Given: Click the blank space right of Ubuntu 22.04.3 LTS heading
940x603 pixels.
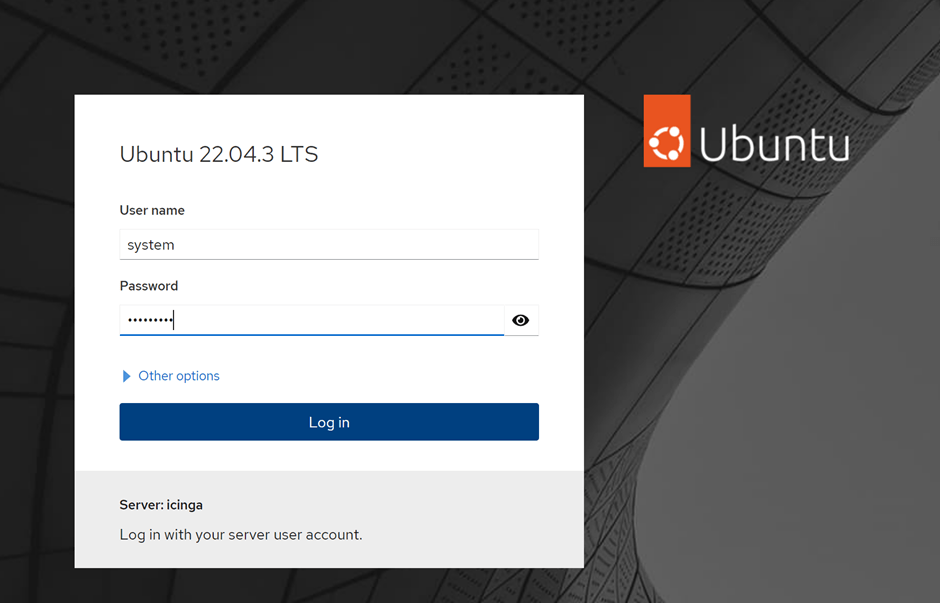Looking at the screenshot, I should point(450,154).
